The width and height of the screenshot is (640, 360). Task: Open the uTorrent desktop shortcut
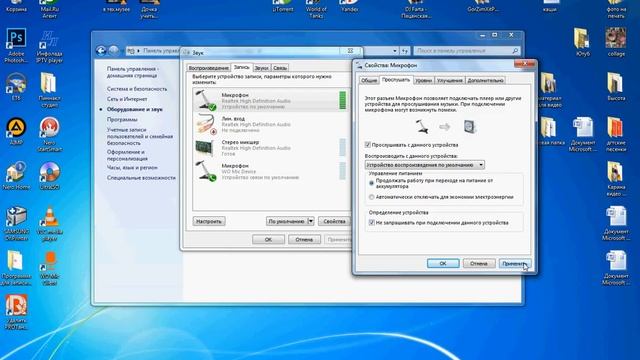(x=282, y=6)
